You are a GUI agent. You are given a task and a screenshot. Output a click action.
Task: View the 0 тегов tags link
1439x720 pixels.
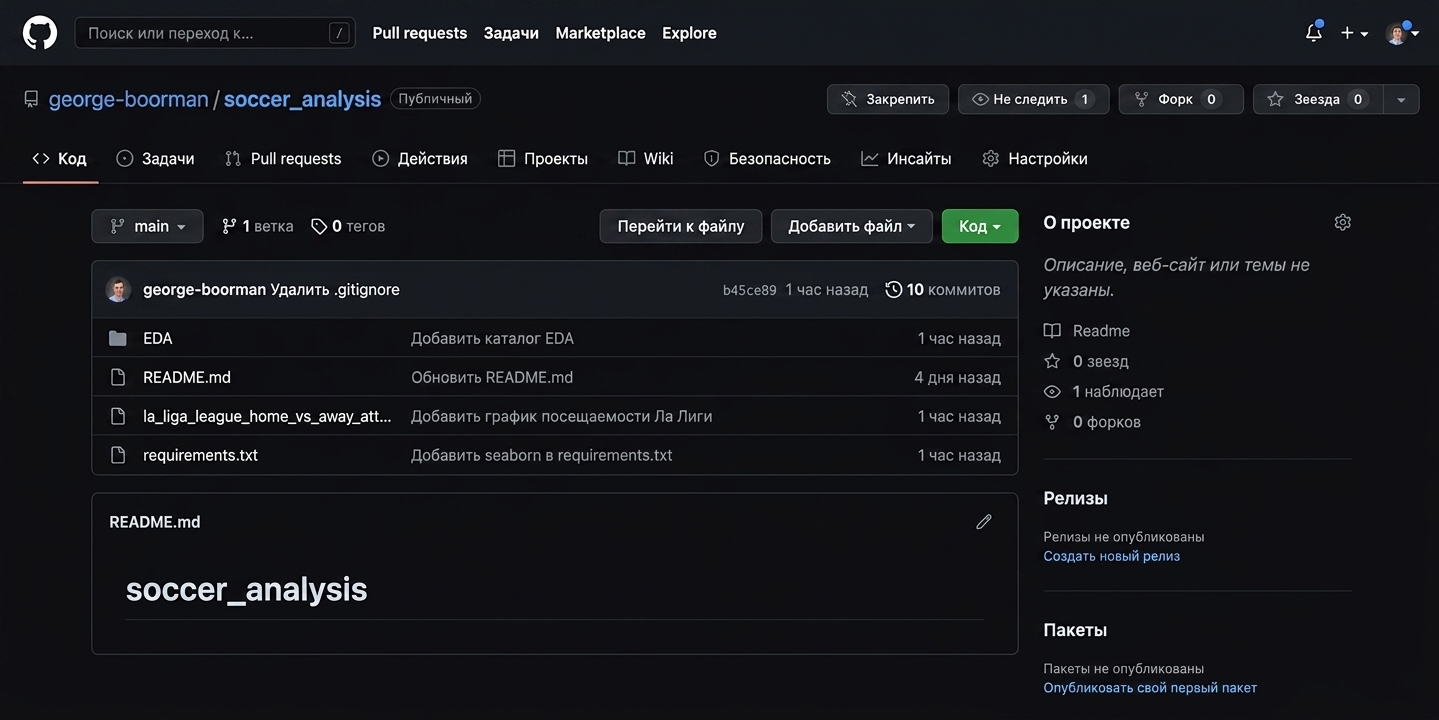click(x=348, y=226)
